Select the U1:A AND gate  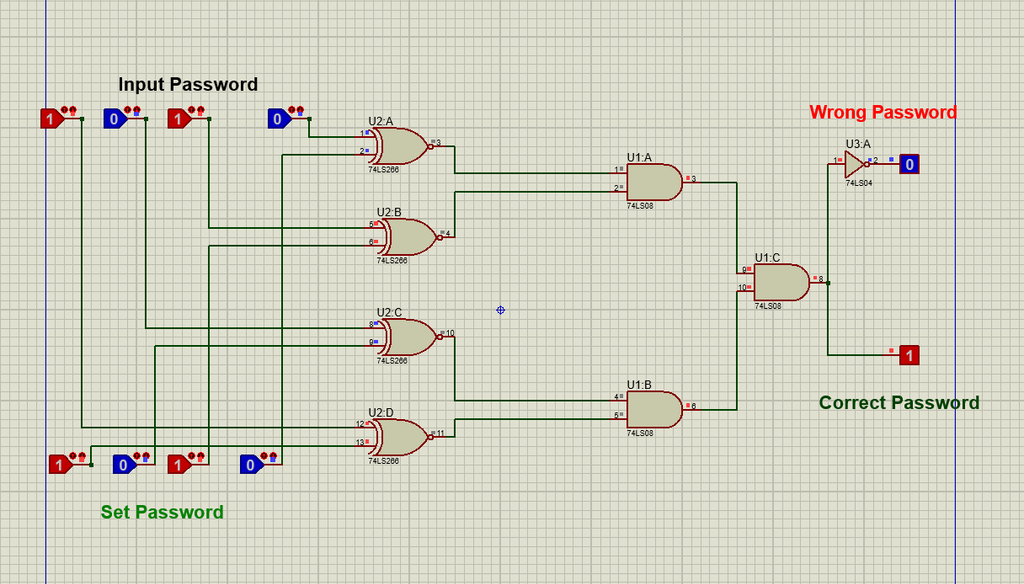pos(654,182)
